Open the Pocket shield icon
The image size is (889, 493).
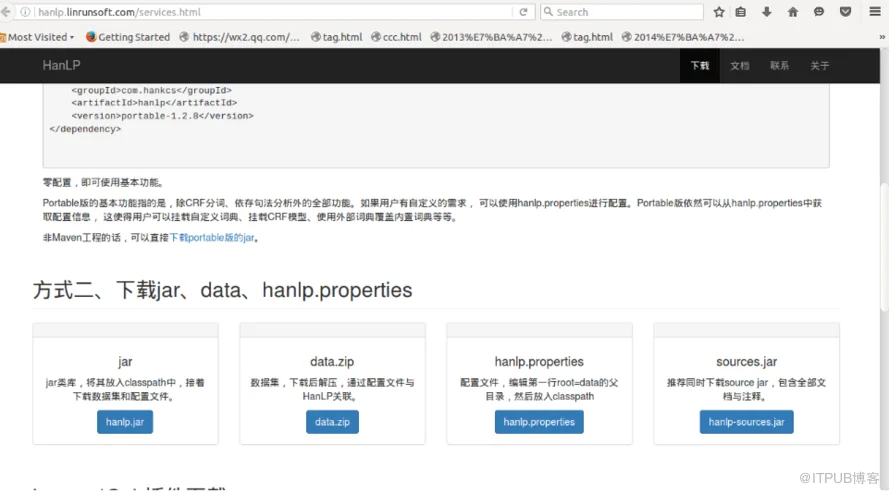pos(845,12)
